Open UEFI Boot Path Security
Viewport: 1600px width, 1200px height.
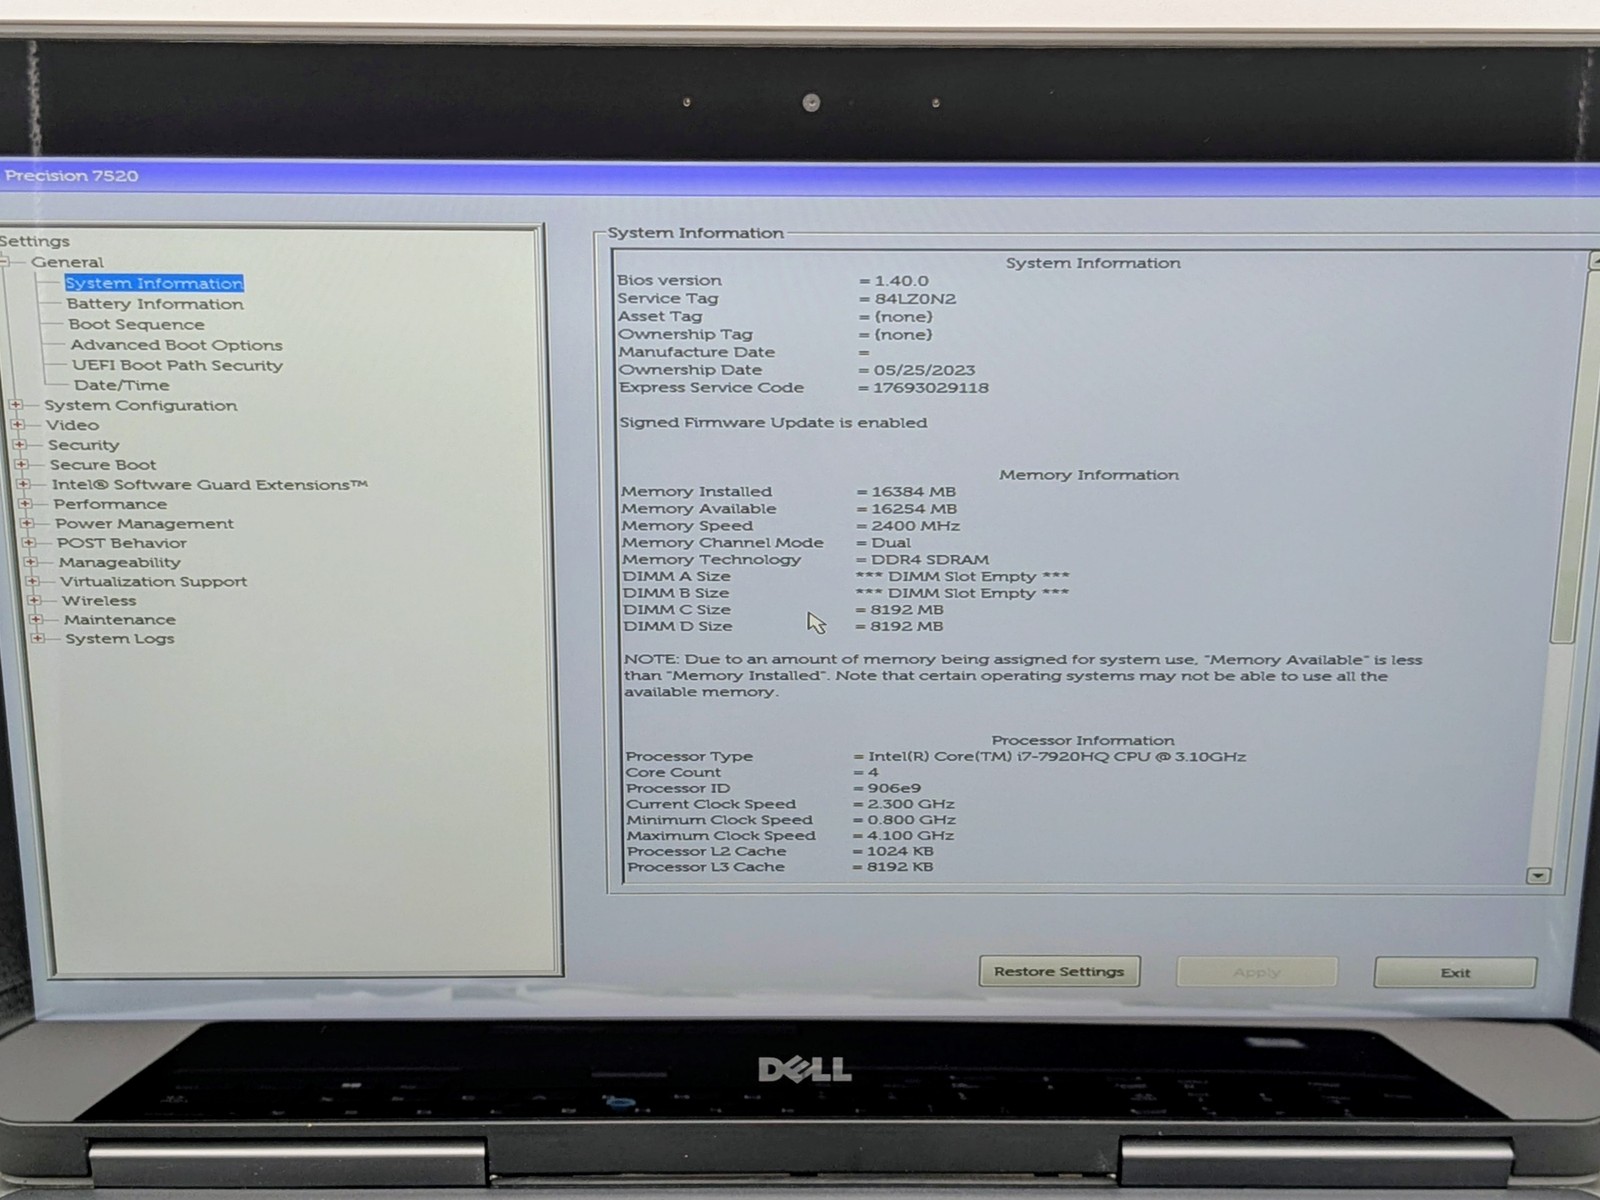pyautogui.click(x=177, y=365)
